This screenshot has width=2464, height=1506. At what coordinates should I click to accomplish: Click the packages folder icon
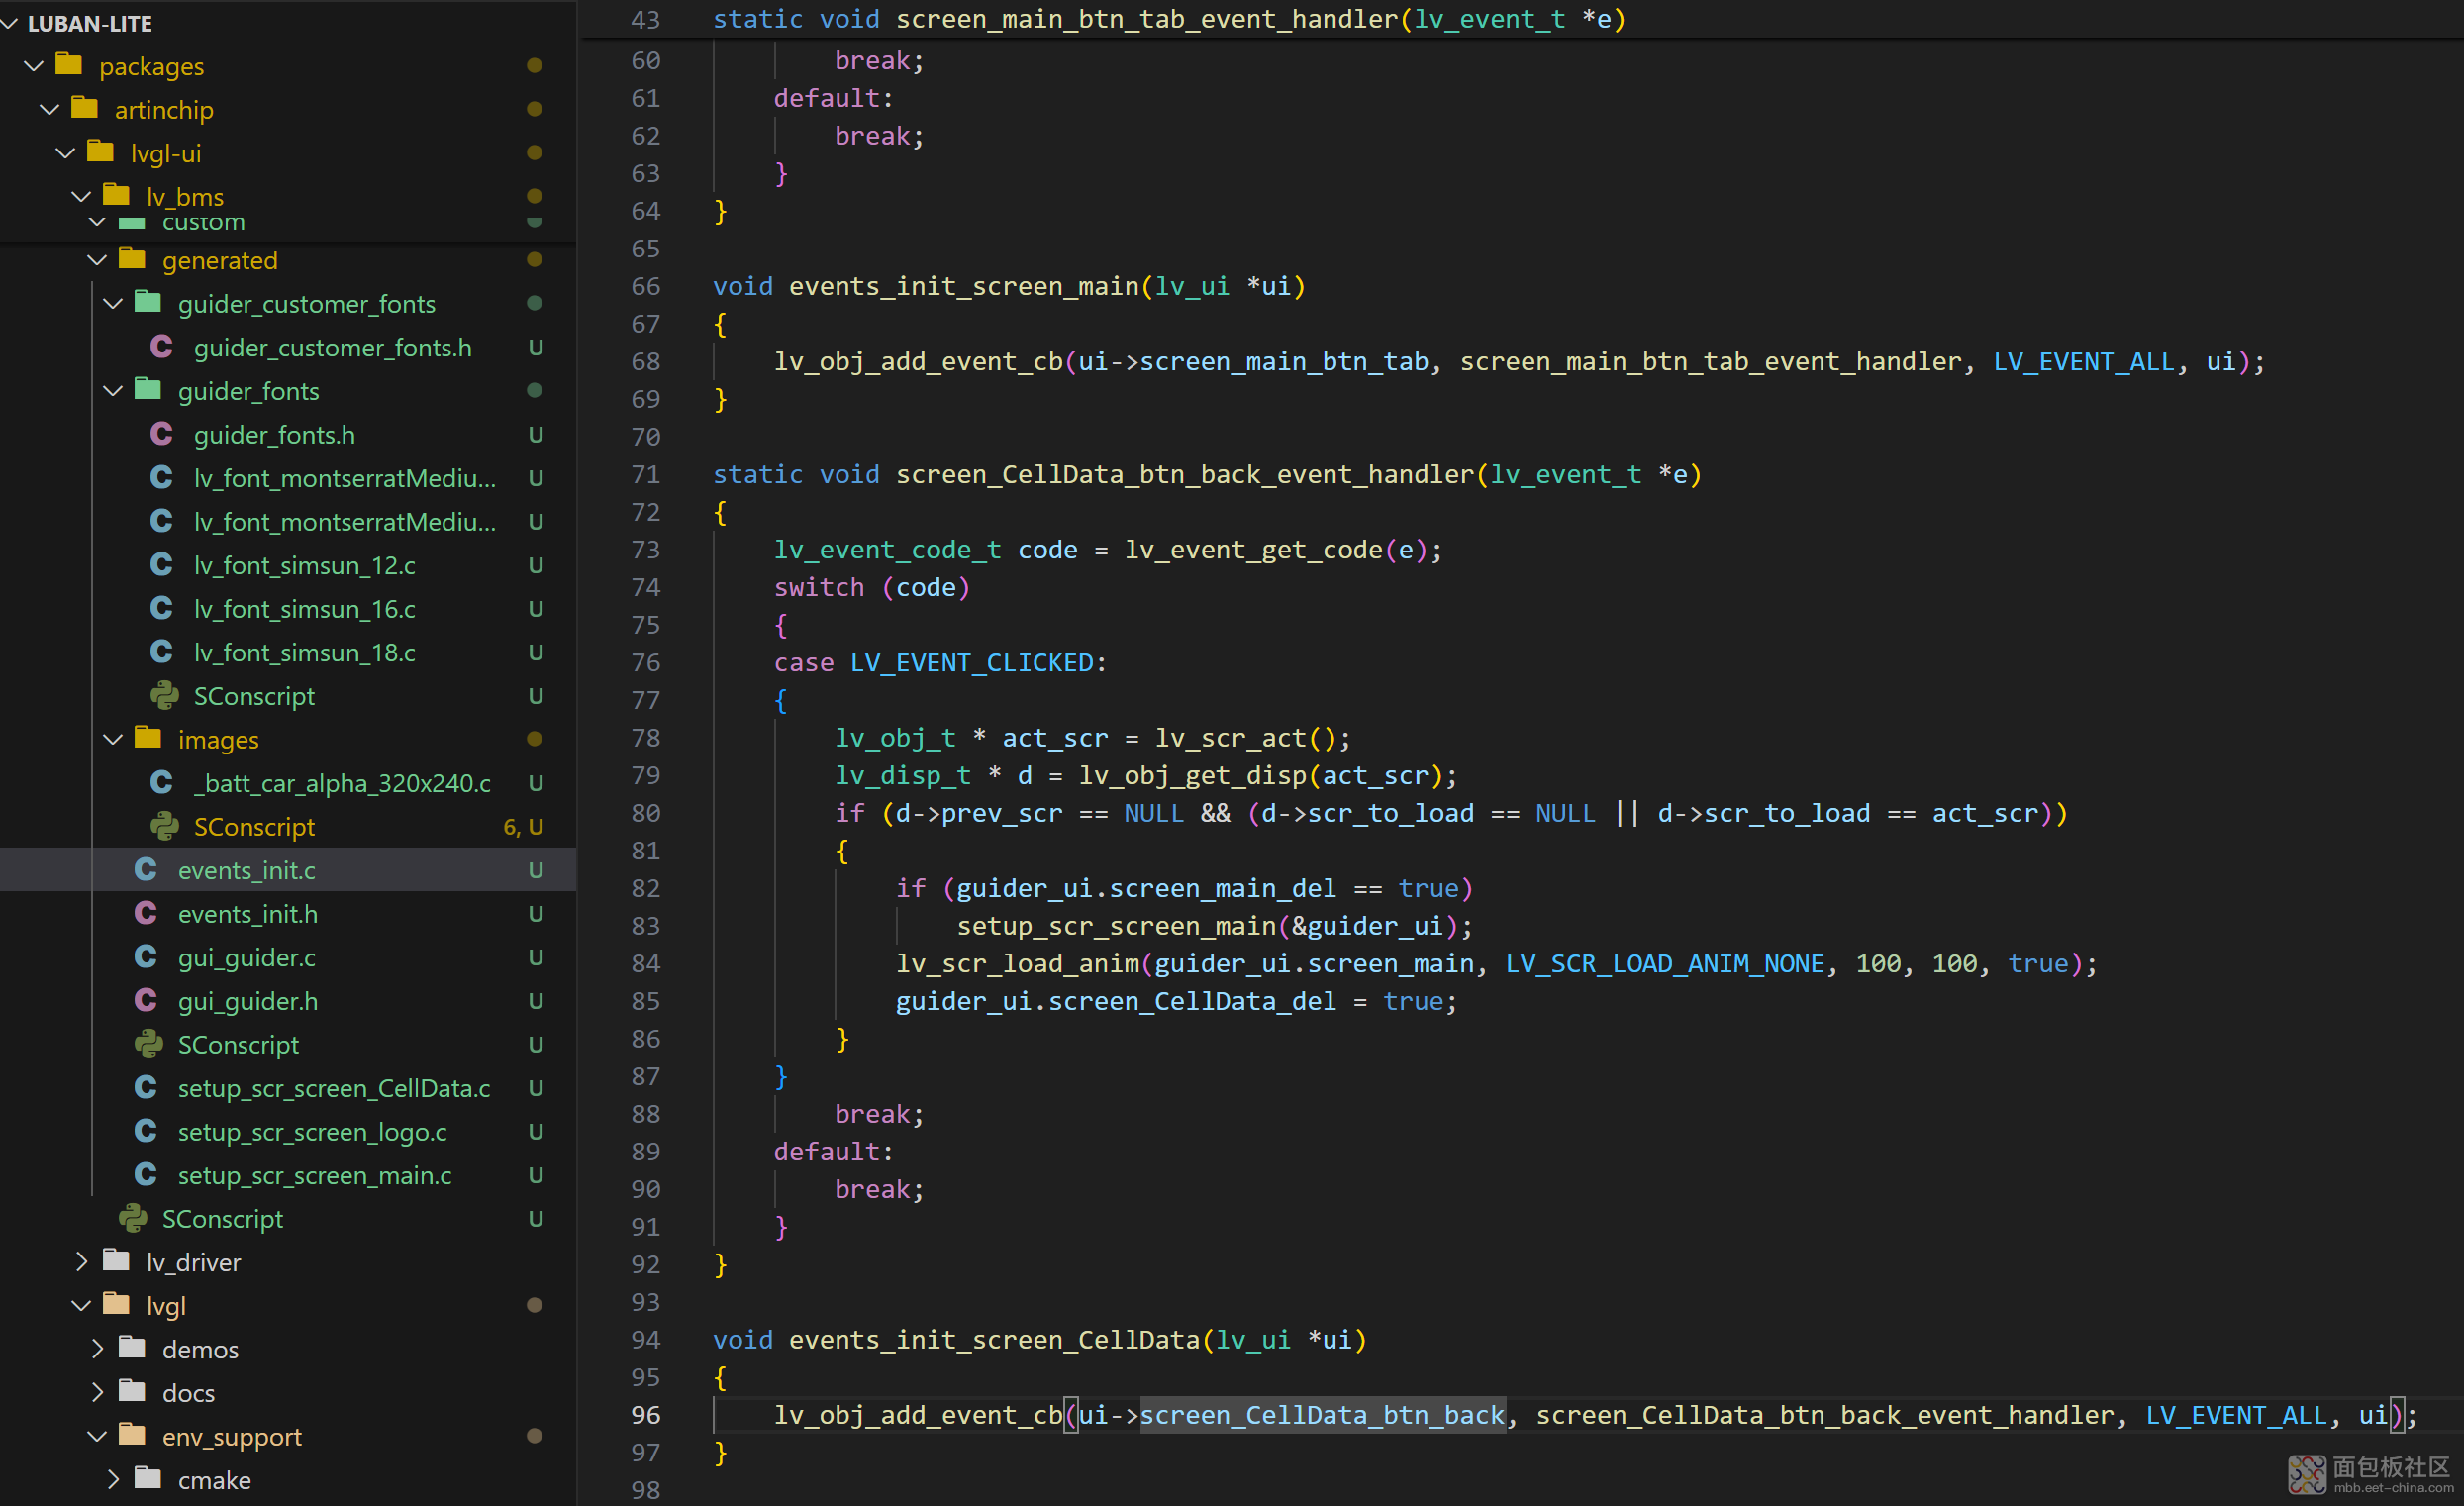(69, 64)
